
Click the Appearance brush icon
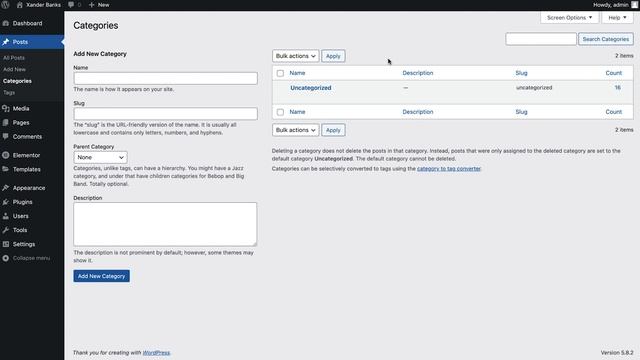point(6,188)
